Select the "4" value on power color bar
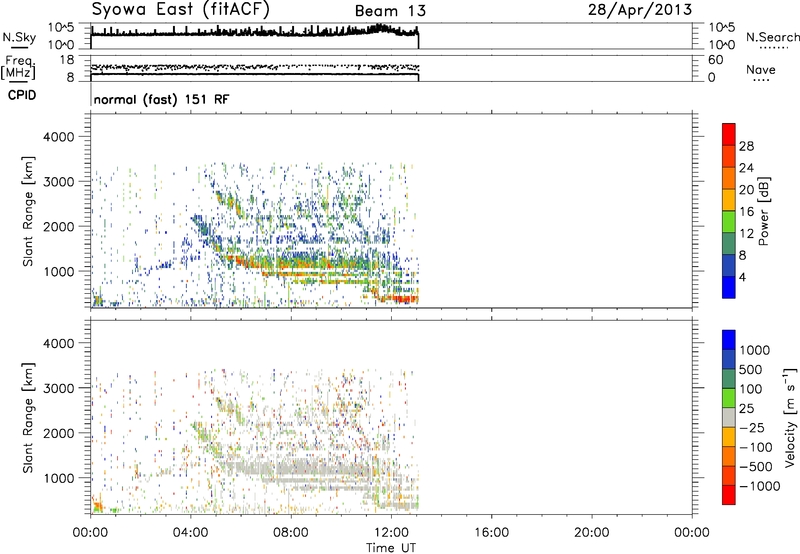 742,277
